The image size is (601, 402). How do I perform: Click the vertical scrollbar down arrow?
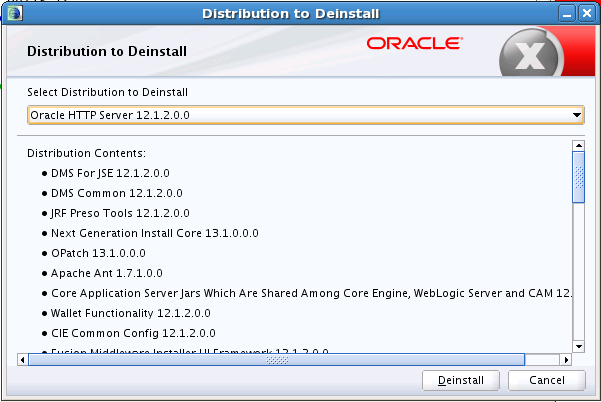click(x=578, y=346)
